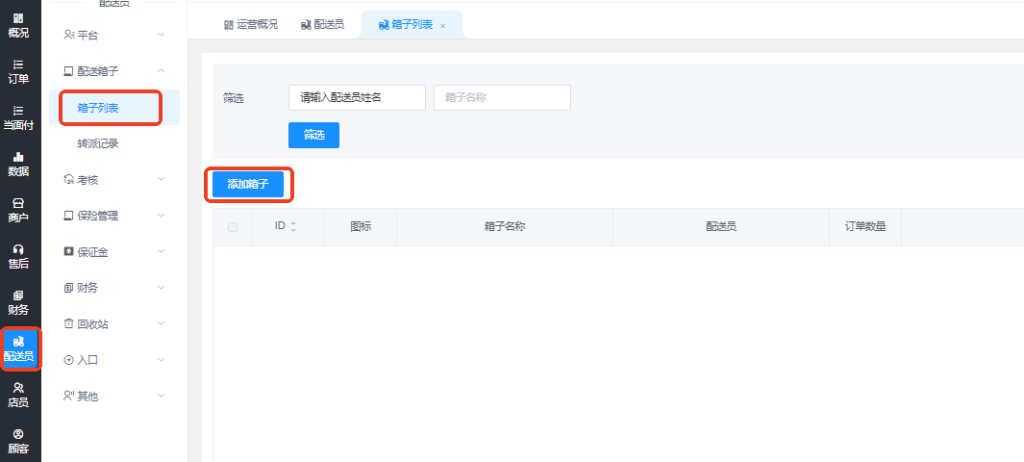The width and height of the screenshot is (1024, 462).
Task: Collapse the 配送箱子 menu chevron
Action: point(161,71)
